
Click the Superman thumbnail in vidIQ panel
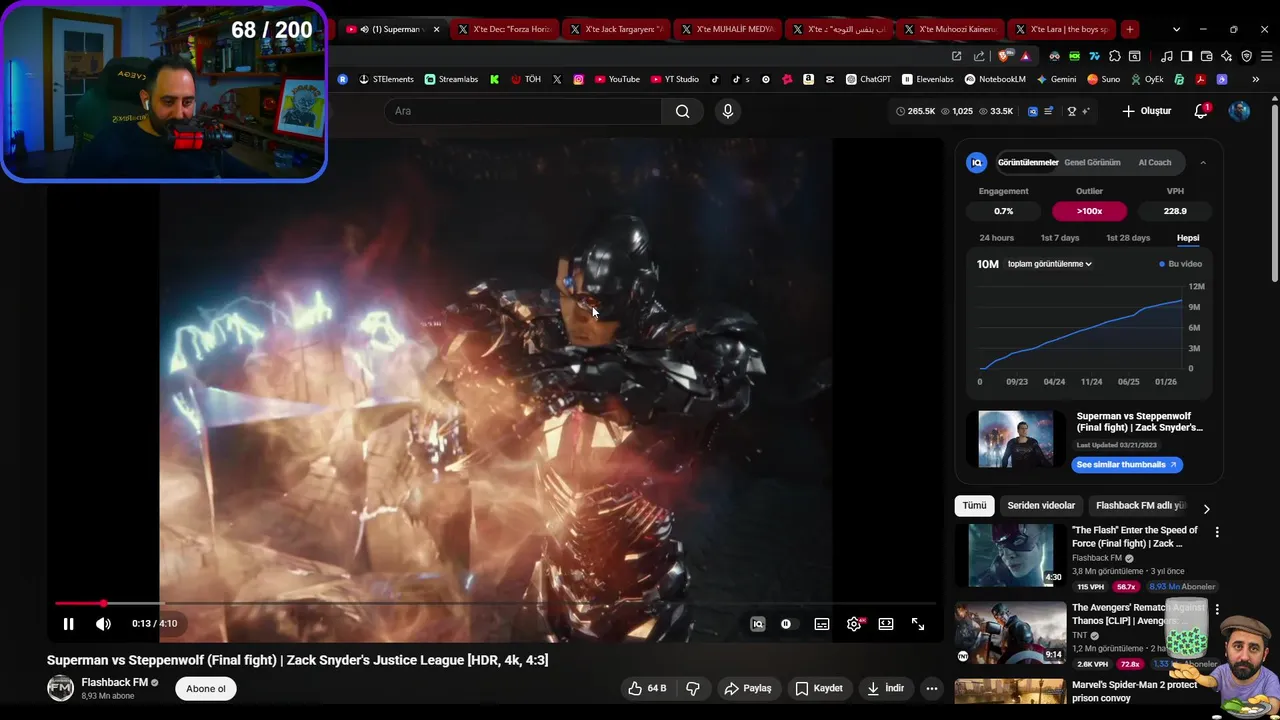1016,439
